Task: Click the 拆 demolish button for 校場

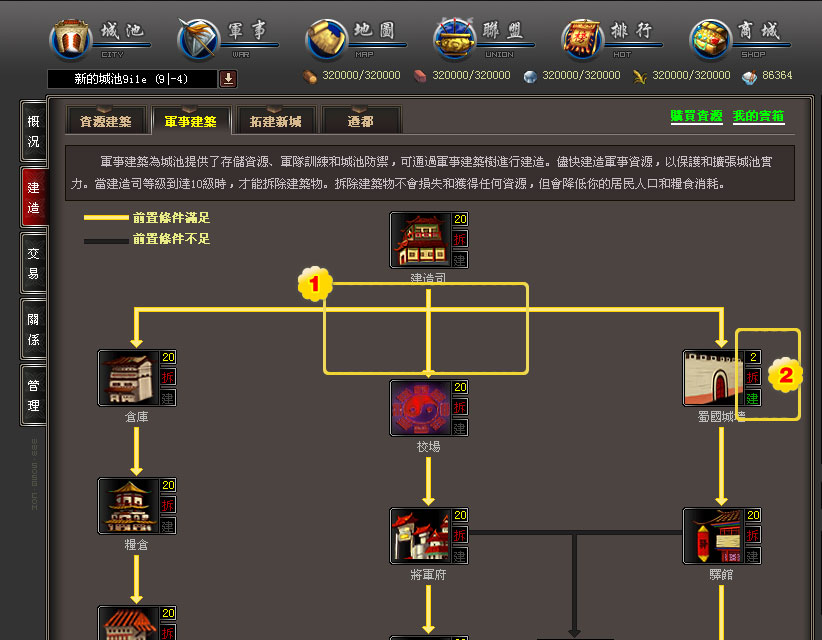Action: (x=460, y=407)
